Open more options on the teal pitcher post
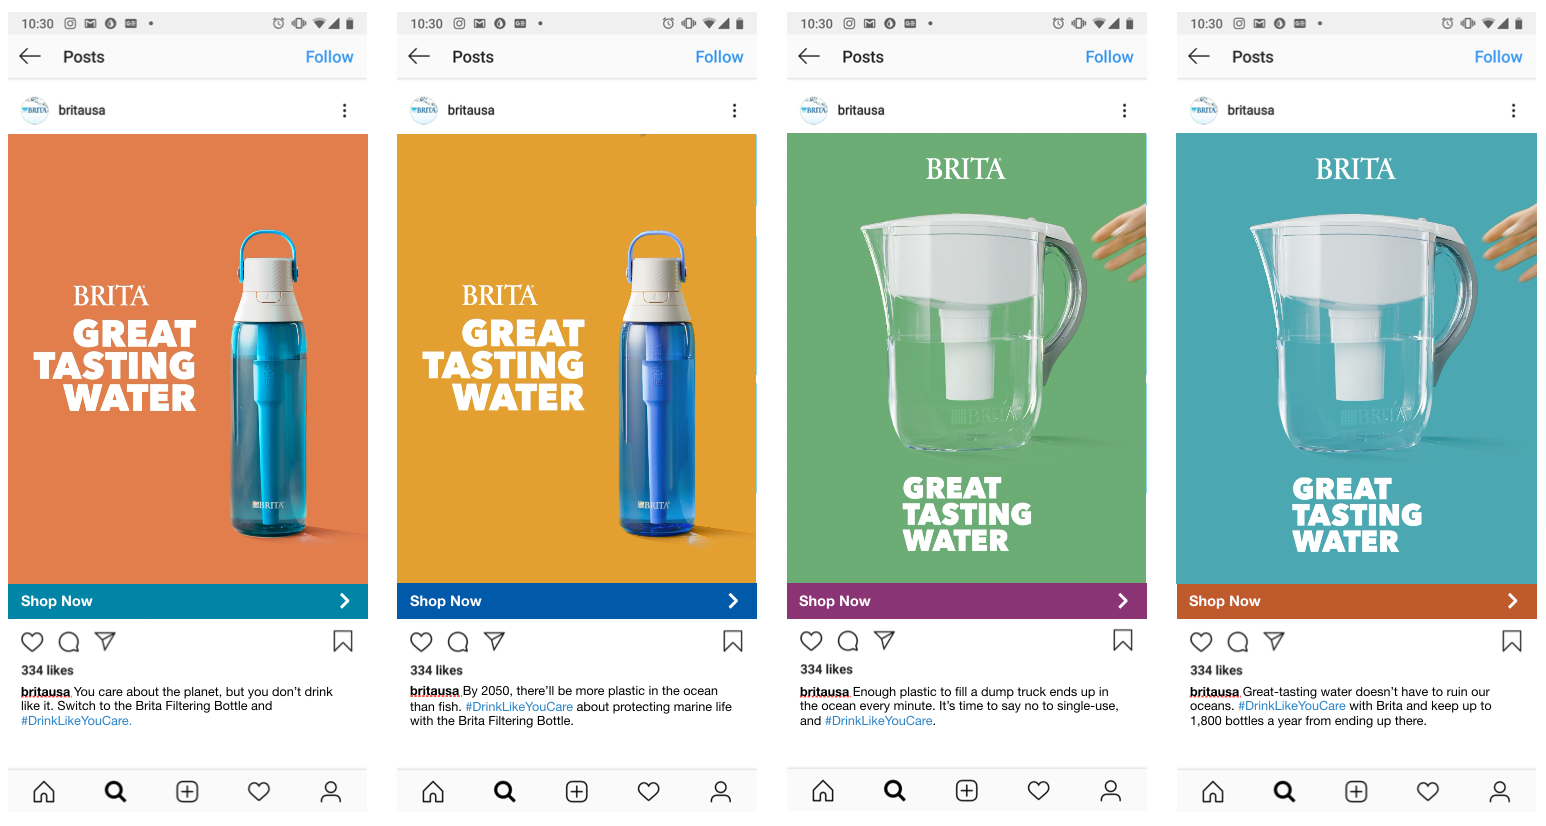 (1513, 111)
